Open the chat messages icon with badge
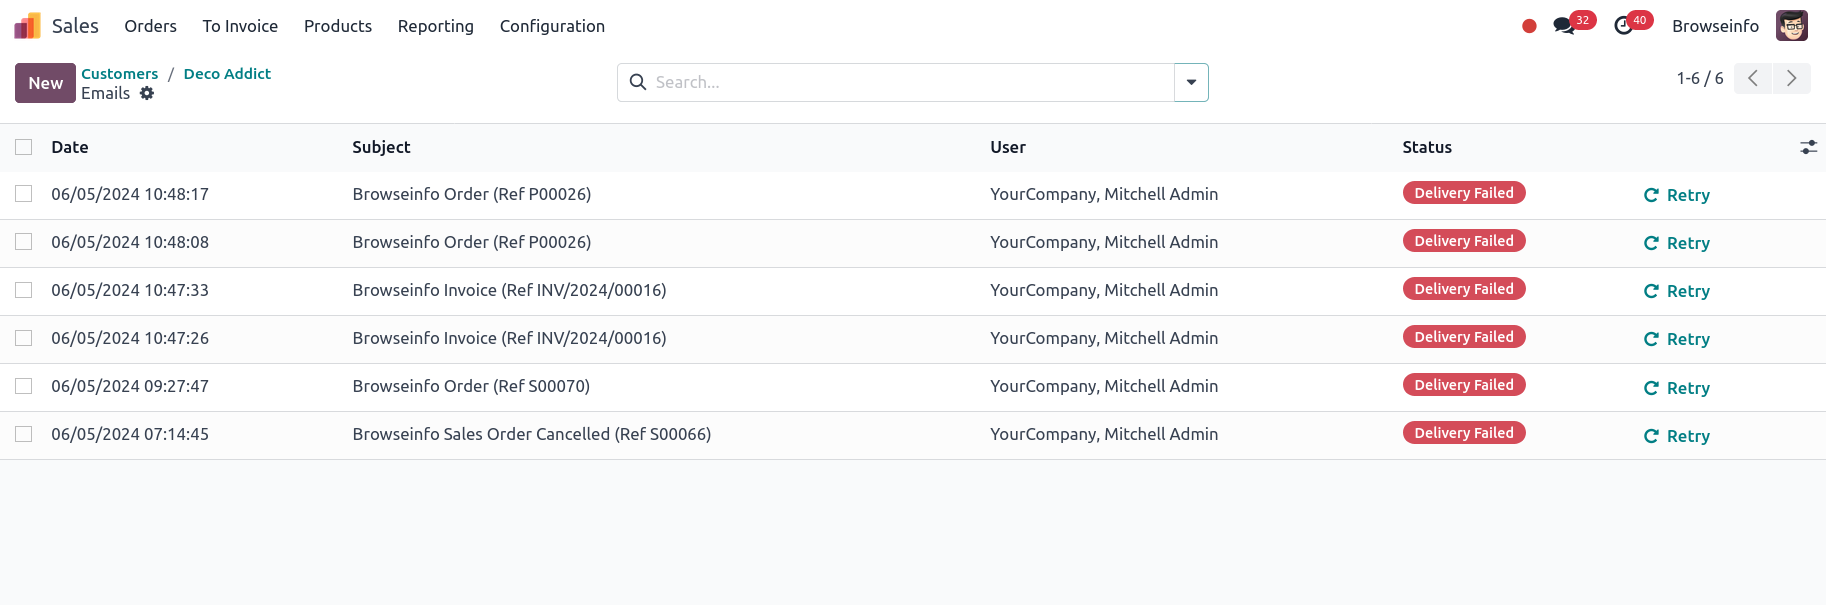 (x=1564, y=26)
